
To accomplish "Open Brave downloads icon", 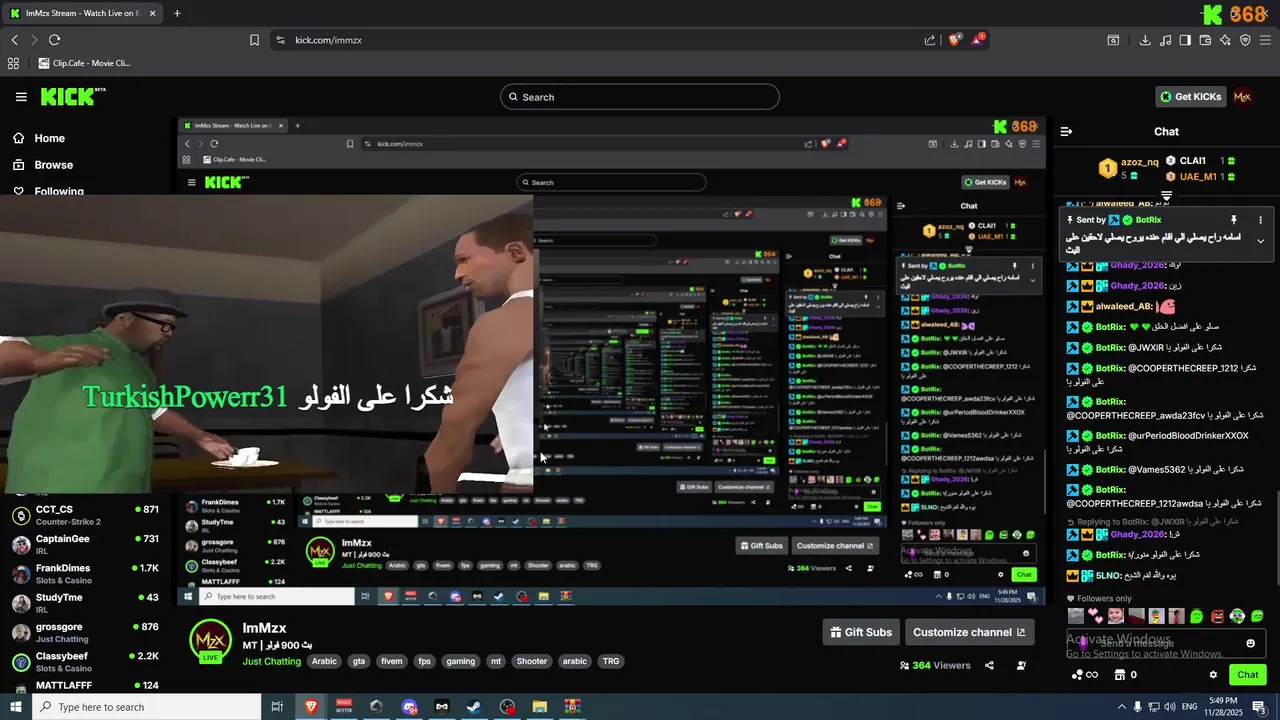I will [1145, 40].
